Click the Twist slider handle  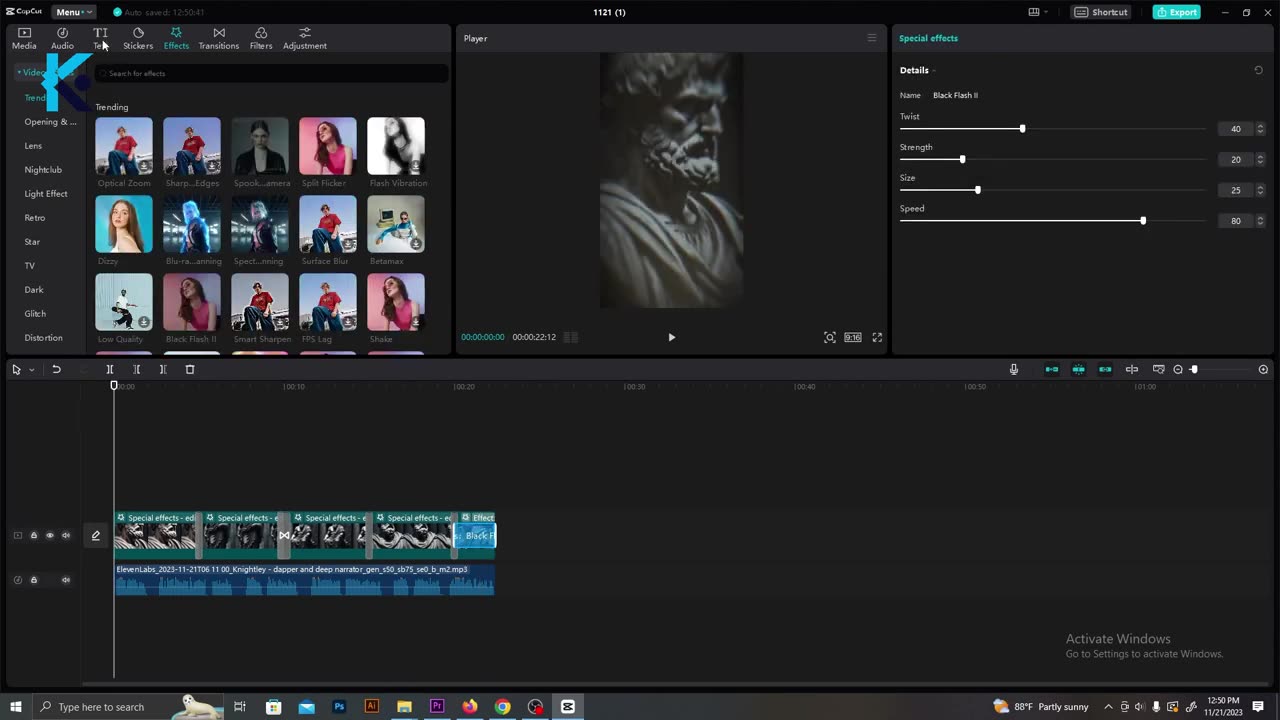pos(1022,129)
